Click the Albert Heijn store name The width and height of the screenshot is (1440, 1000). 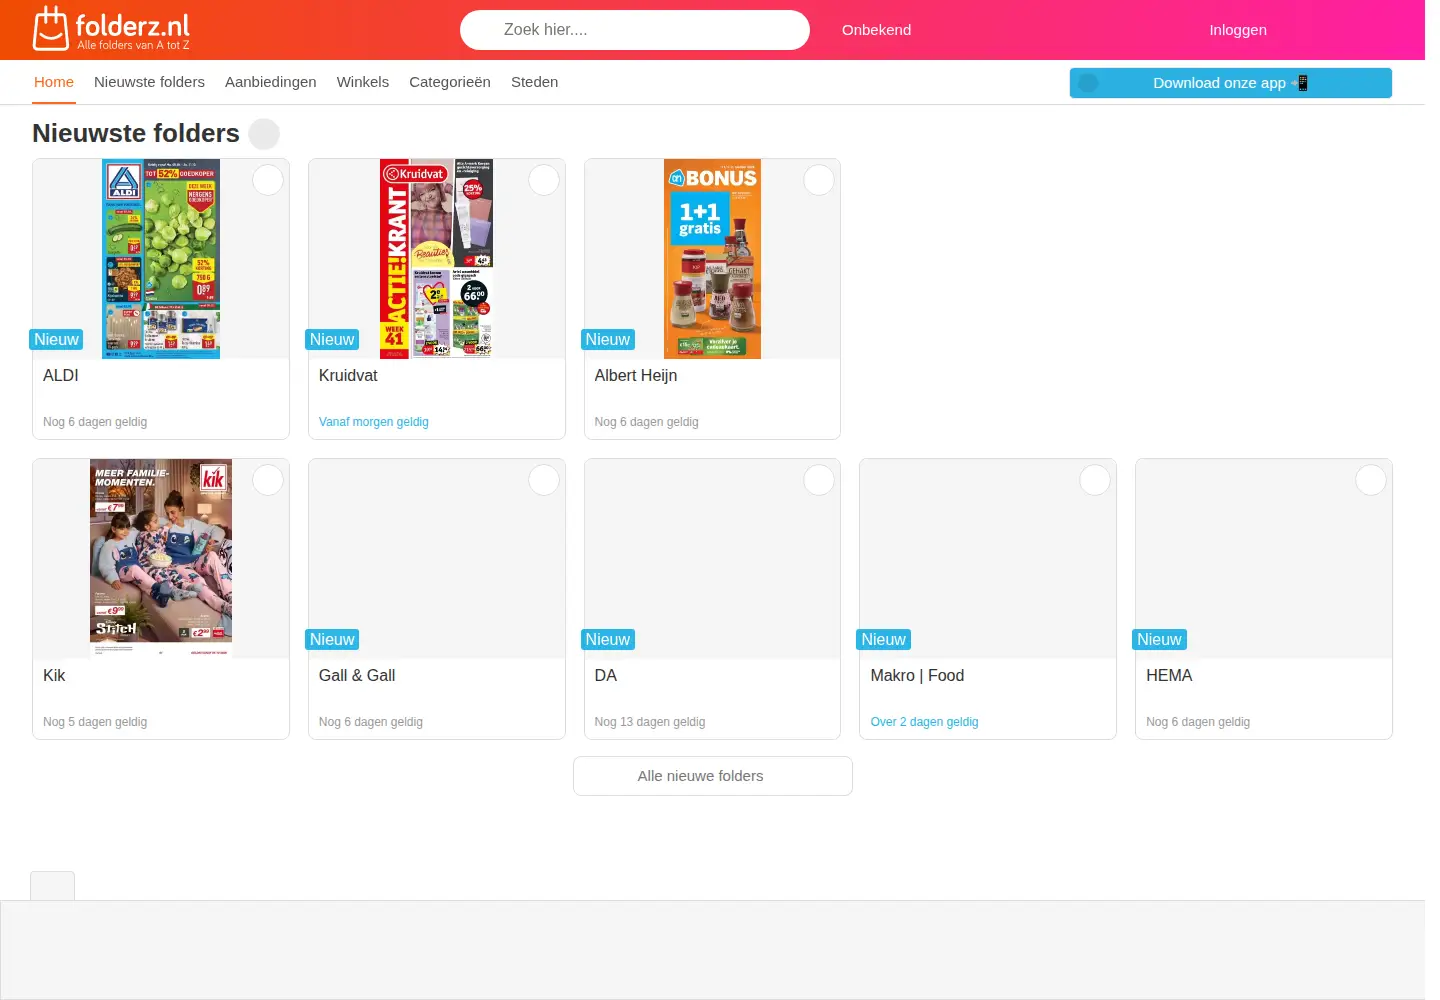(x=636, y=375)
